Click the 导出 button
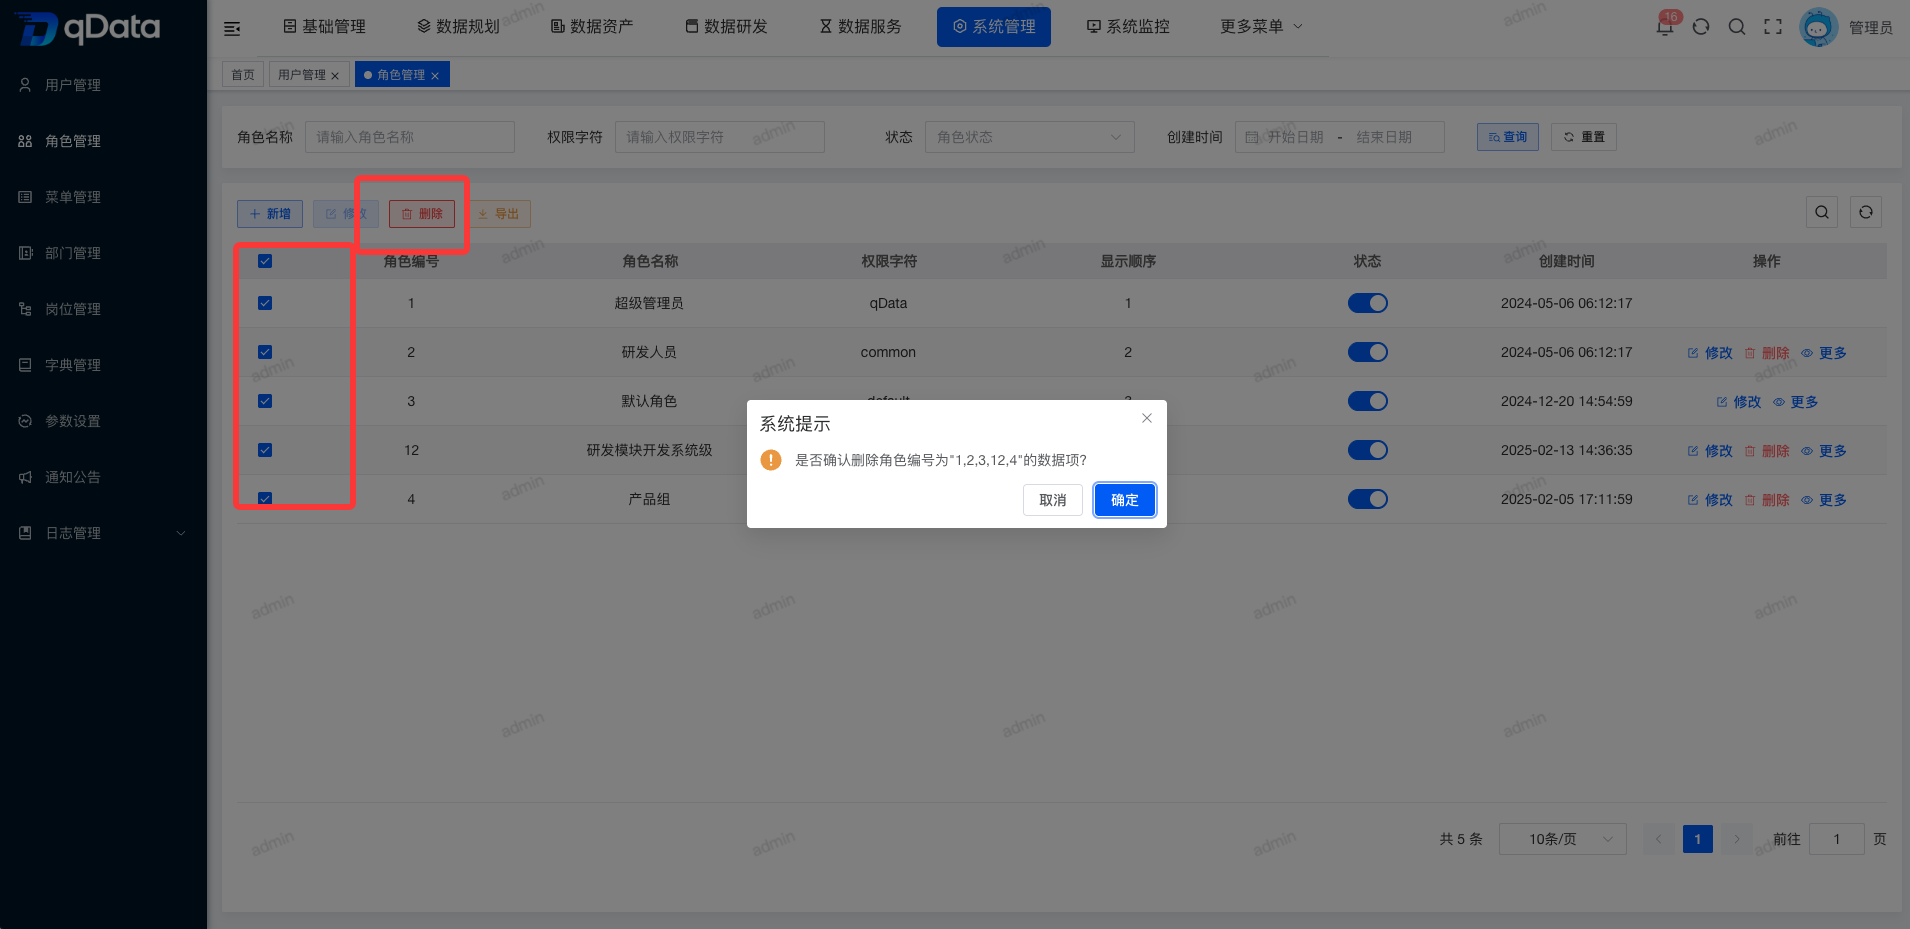The height and width of the screenshot is (929, 1910). pos(498,214)
